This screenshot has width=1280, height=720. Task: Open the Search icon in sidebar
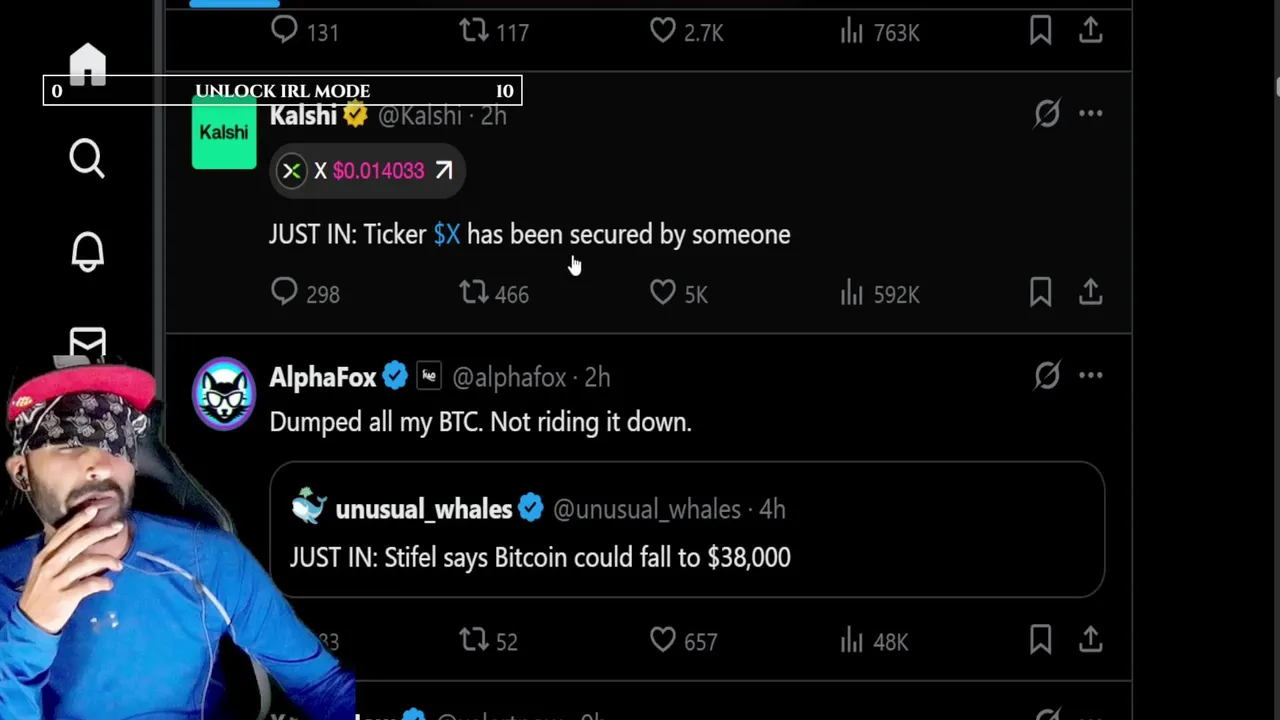point(87,158)
